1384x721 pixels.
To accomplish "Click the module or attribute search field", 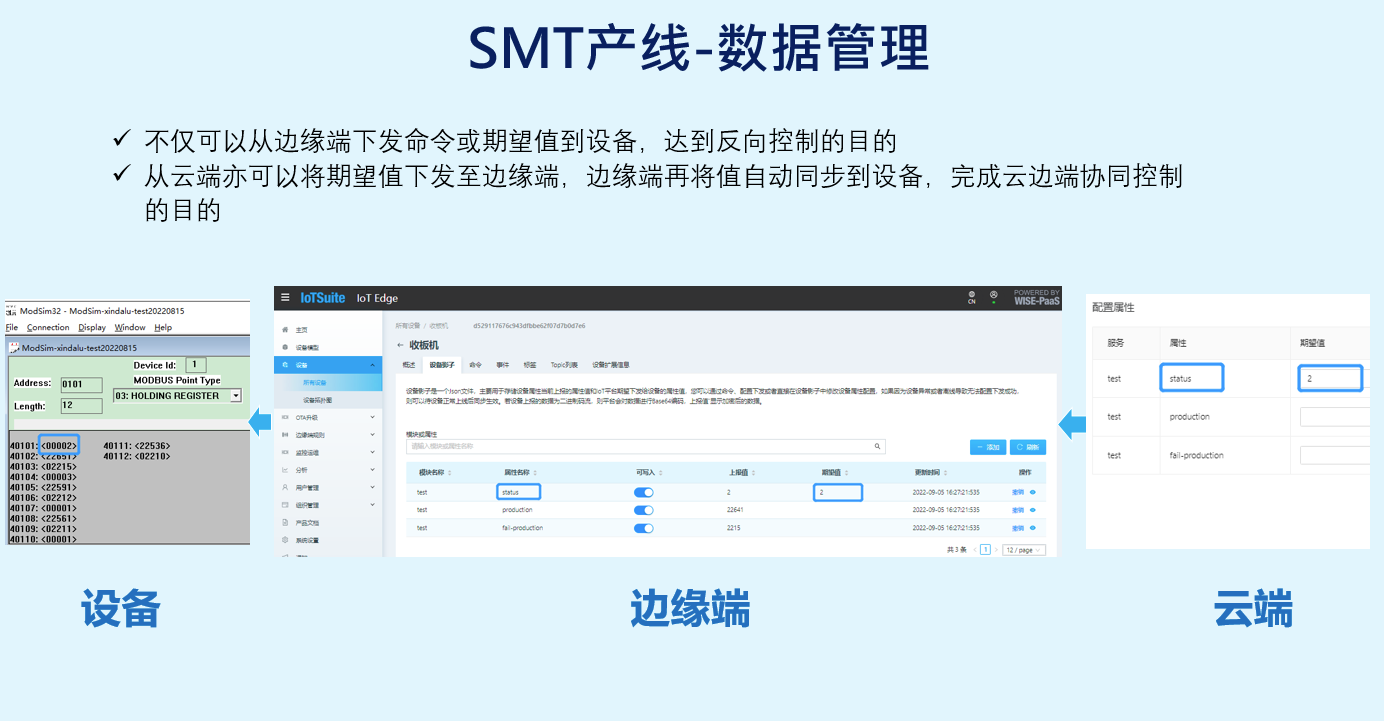I will [645, 447].
